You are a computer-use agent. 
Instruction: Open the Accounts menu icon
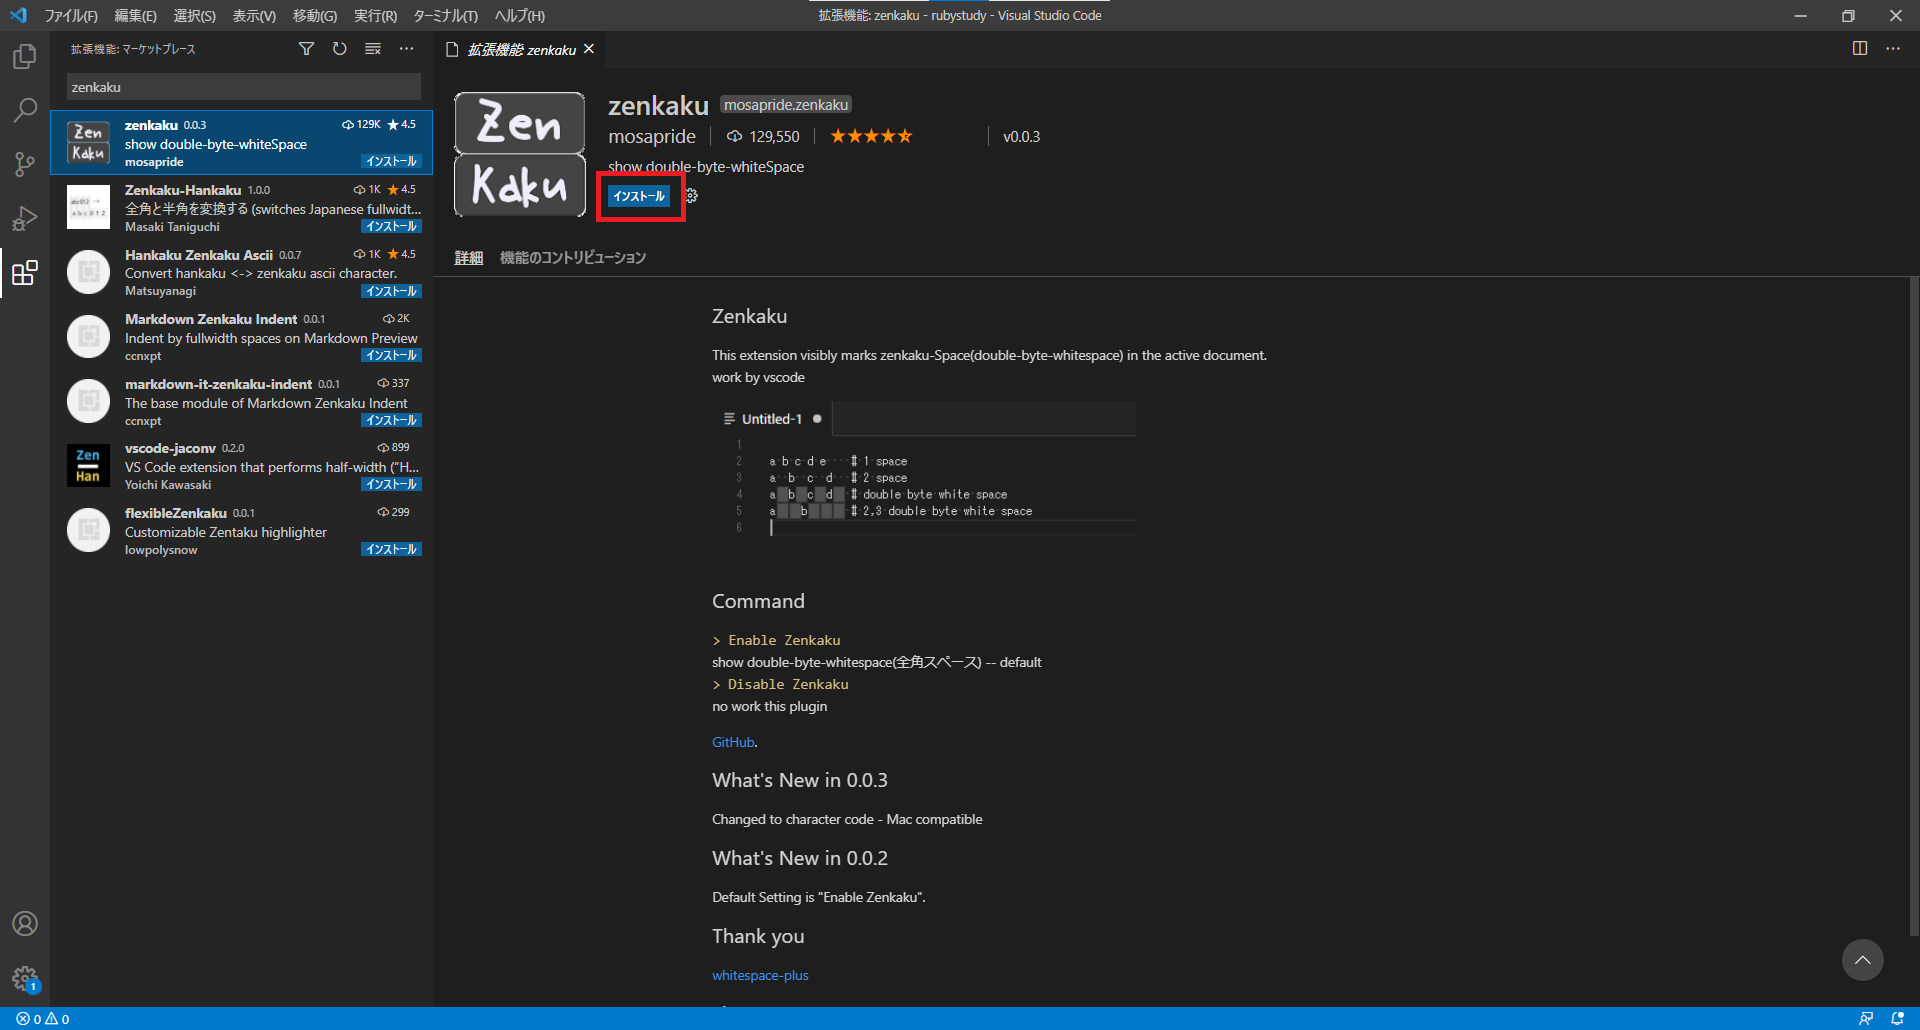25,923
